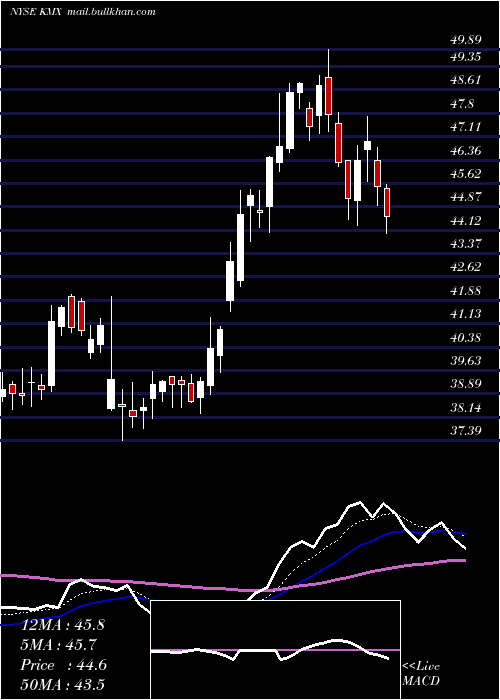Click the 37.39 price label

[465, 431]
